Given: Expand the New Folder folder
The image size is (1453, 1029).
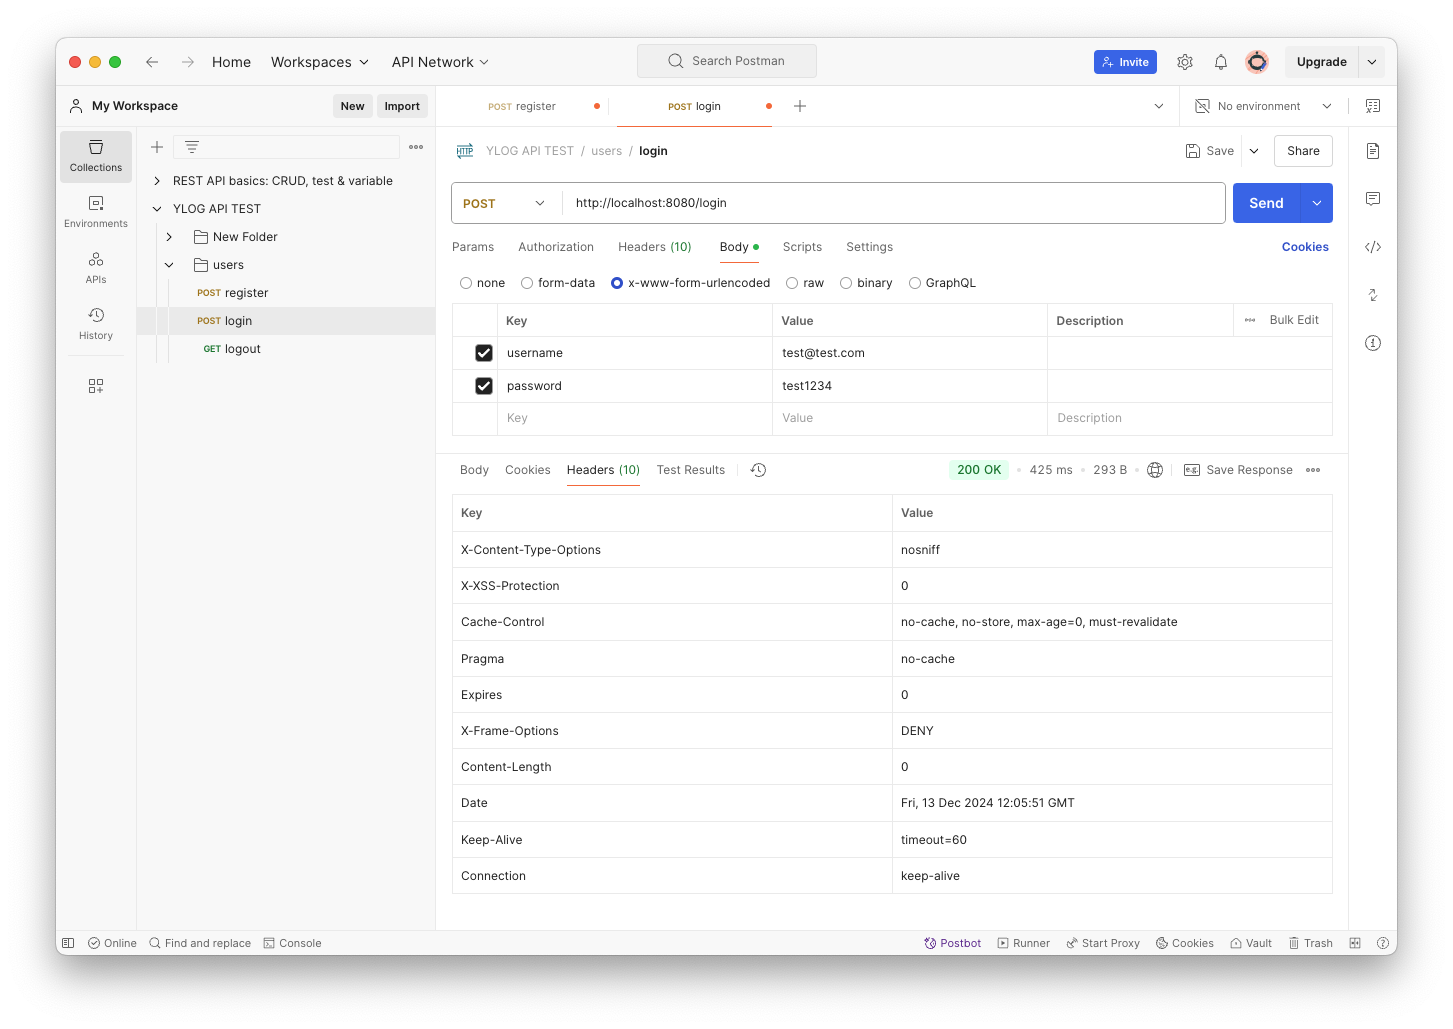Looking at the screenshot, I should point(169,237).
